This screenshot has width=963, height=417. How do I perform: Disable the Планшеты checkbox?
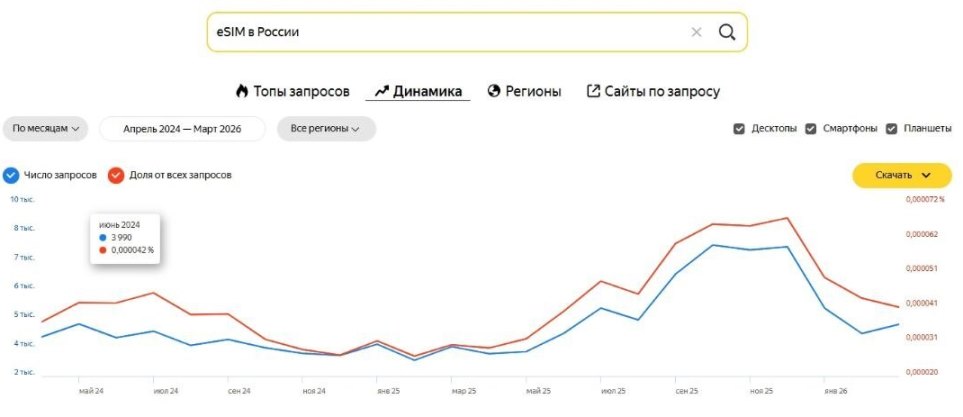[891, 129]
